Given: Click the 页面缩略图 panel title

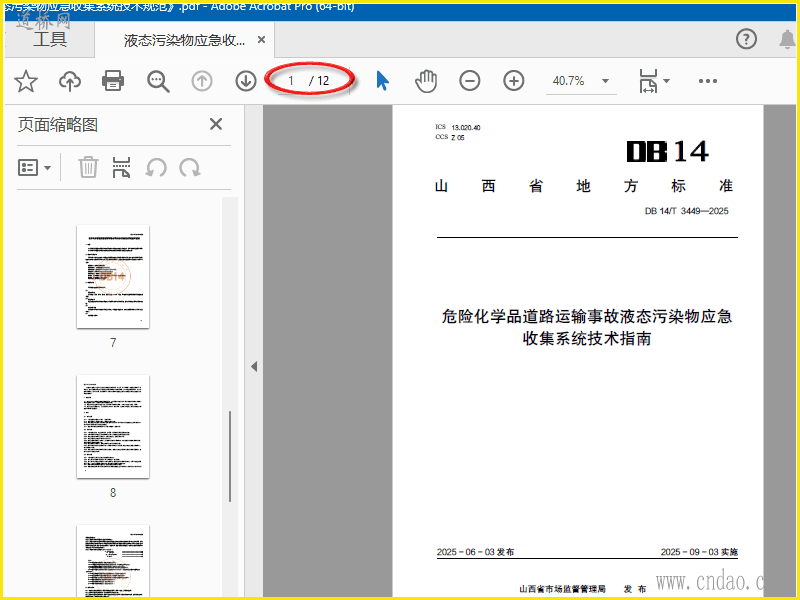Looking at the screenshot, I should [58, 124].
